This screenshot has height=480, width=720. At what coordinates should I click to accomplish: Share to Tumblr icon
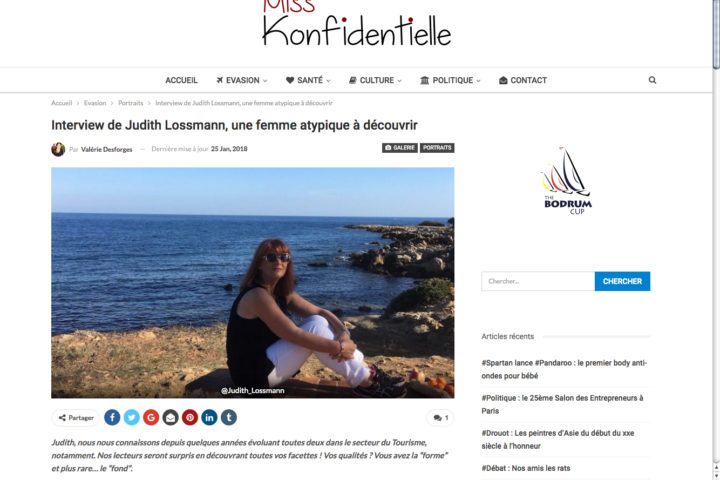(229, 418)
